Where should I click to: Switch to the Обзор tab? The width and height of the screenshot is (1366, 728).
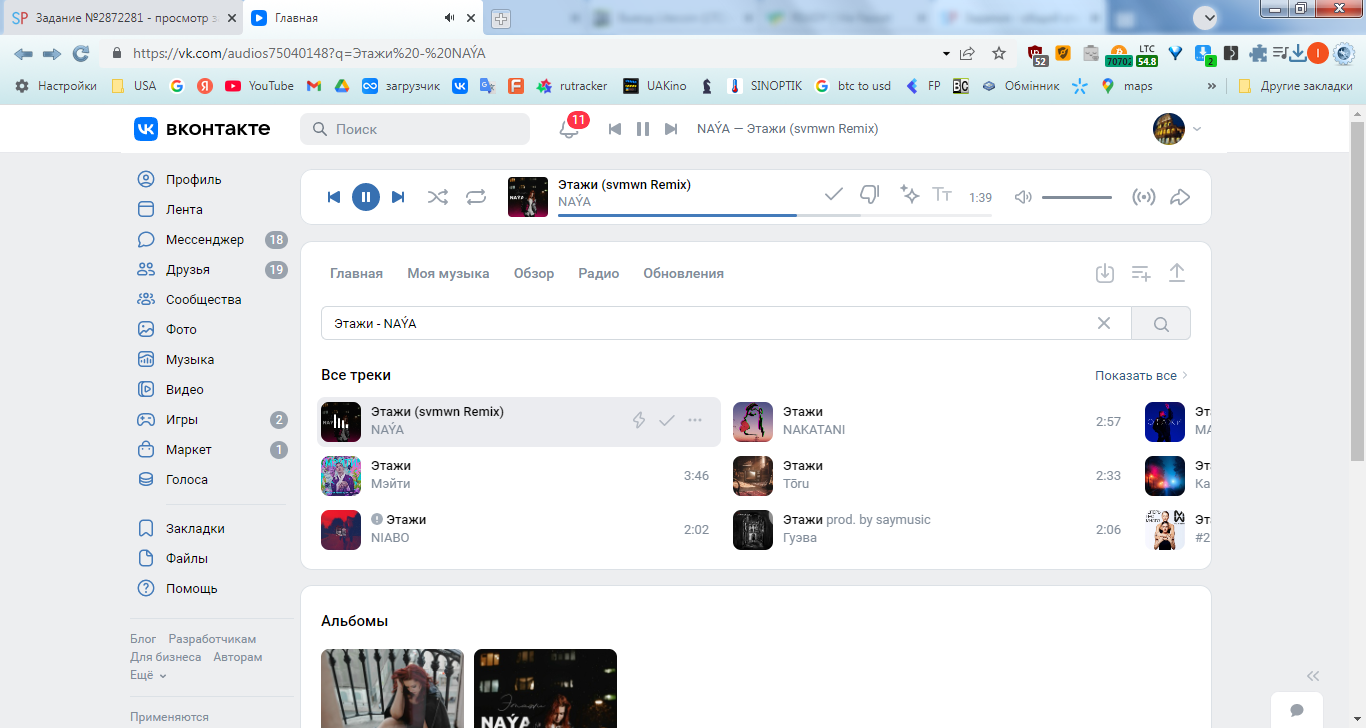coord(534,274)
